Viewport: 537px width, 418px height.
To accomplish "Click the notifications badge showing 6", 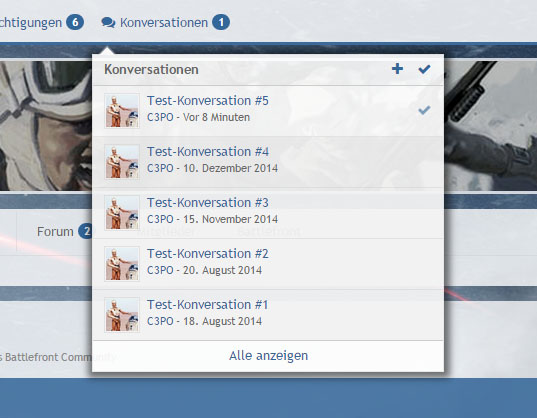I will click(x=75, y=23).
